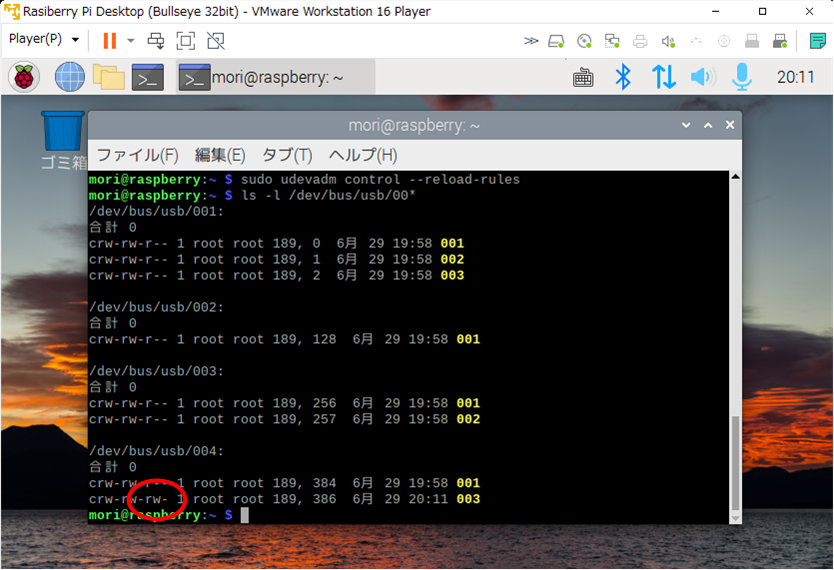Viewport: 834px width, 570px height.
Task: Expand the hidden devices chevron in VMware toolbar
Action: tap(531, 41)
